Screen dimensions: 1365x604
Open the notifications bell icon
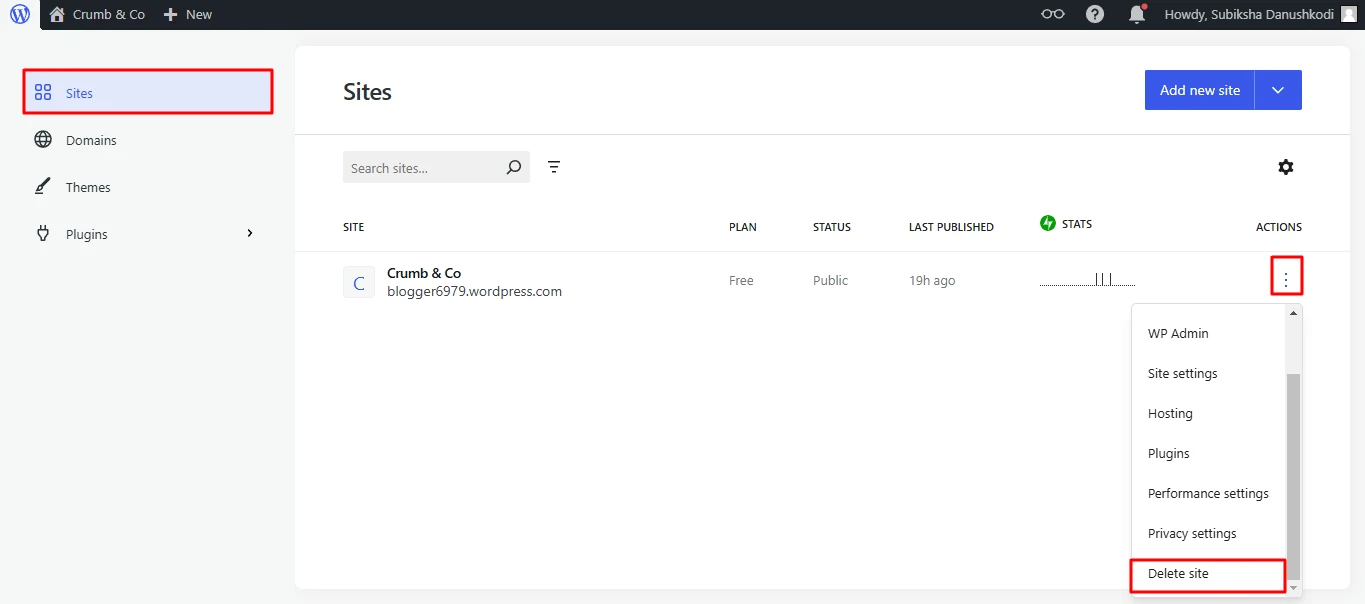[1136, 15]
